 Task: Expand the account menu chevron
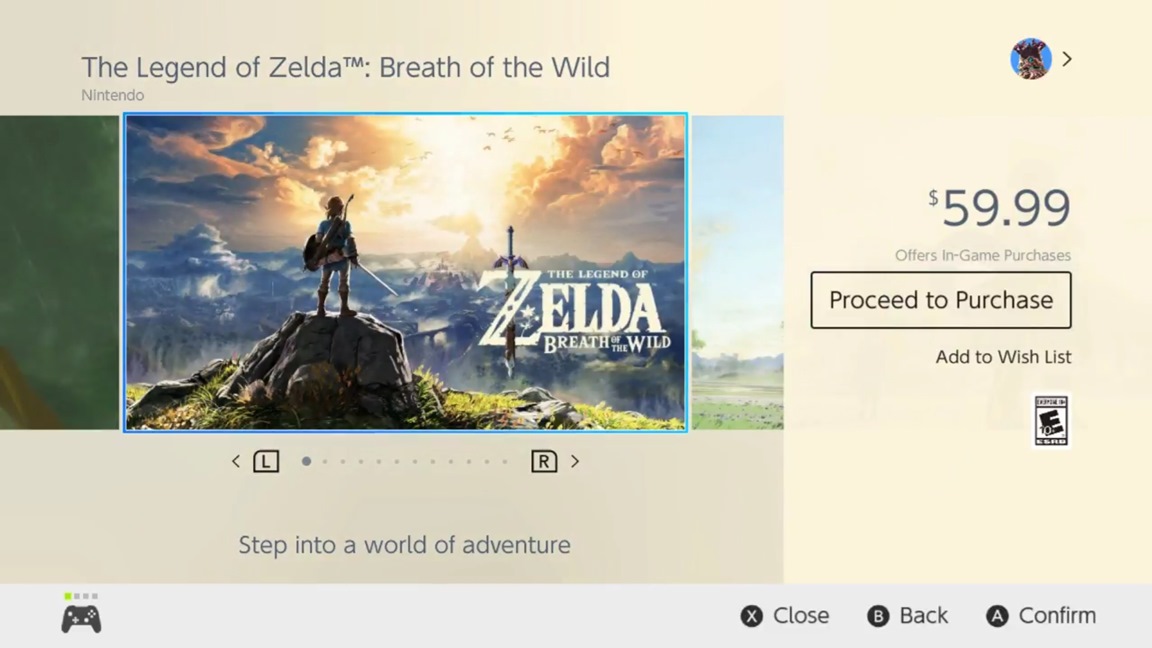click(x=1067, y=59)
